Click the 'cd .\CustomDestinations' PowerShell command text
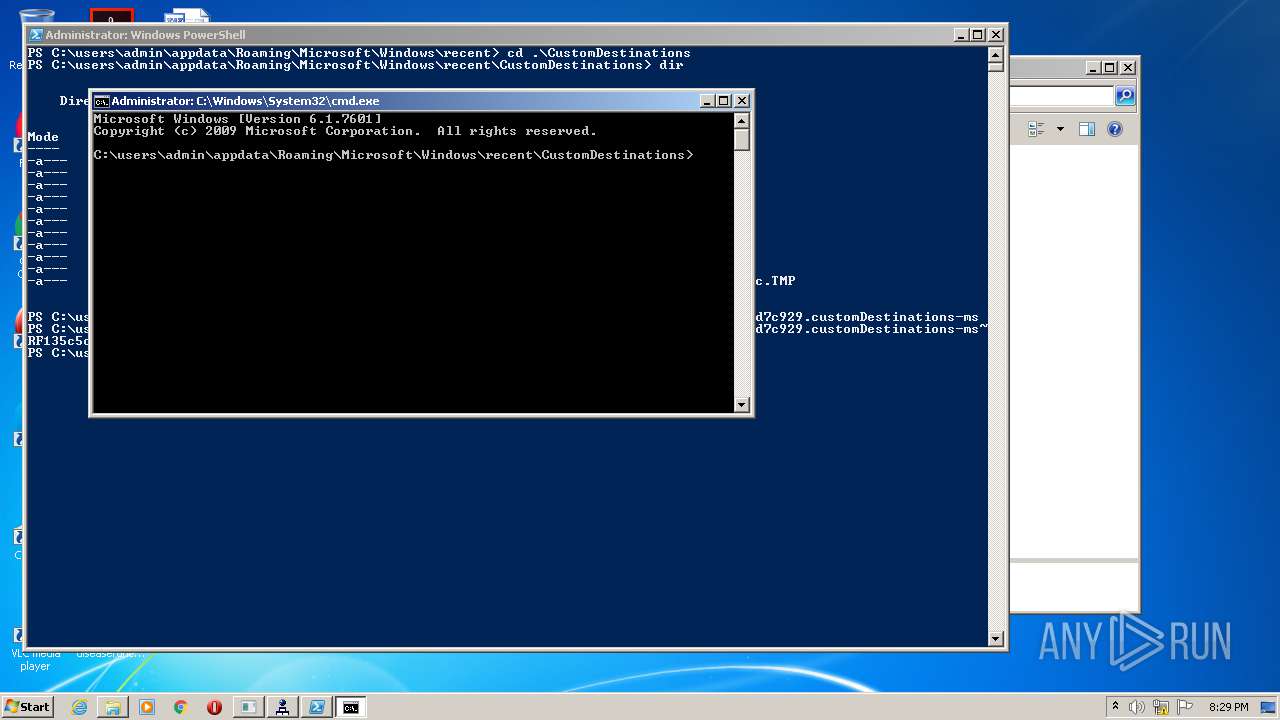 (599, 53)
